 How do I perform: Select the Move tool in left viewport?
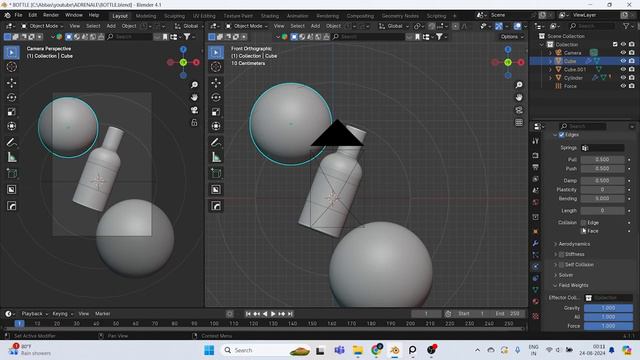click(11, 83)
